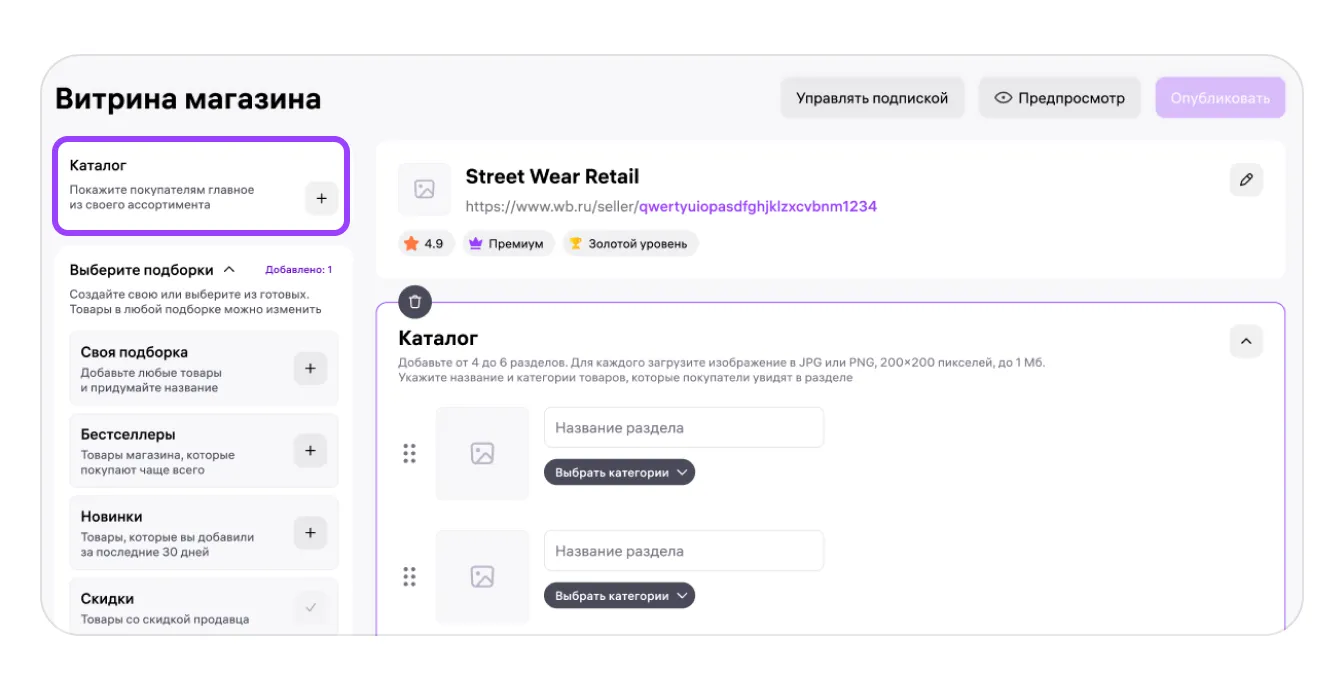Collapse the Каталог block with chevron
This screenshot has width=1344, height=690.
(1246, 341)
